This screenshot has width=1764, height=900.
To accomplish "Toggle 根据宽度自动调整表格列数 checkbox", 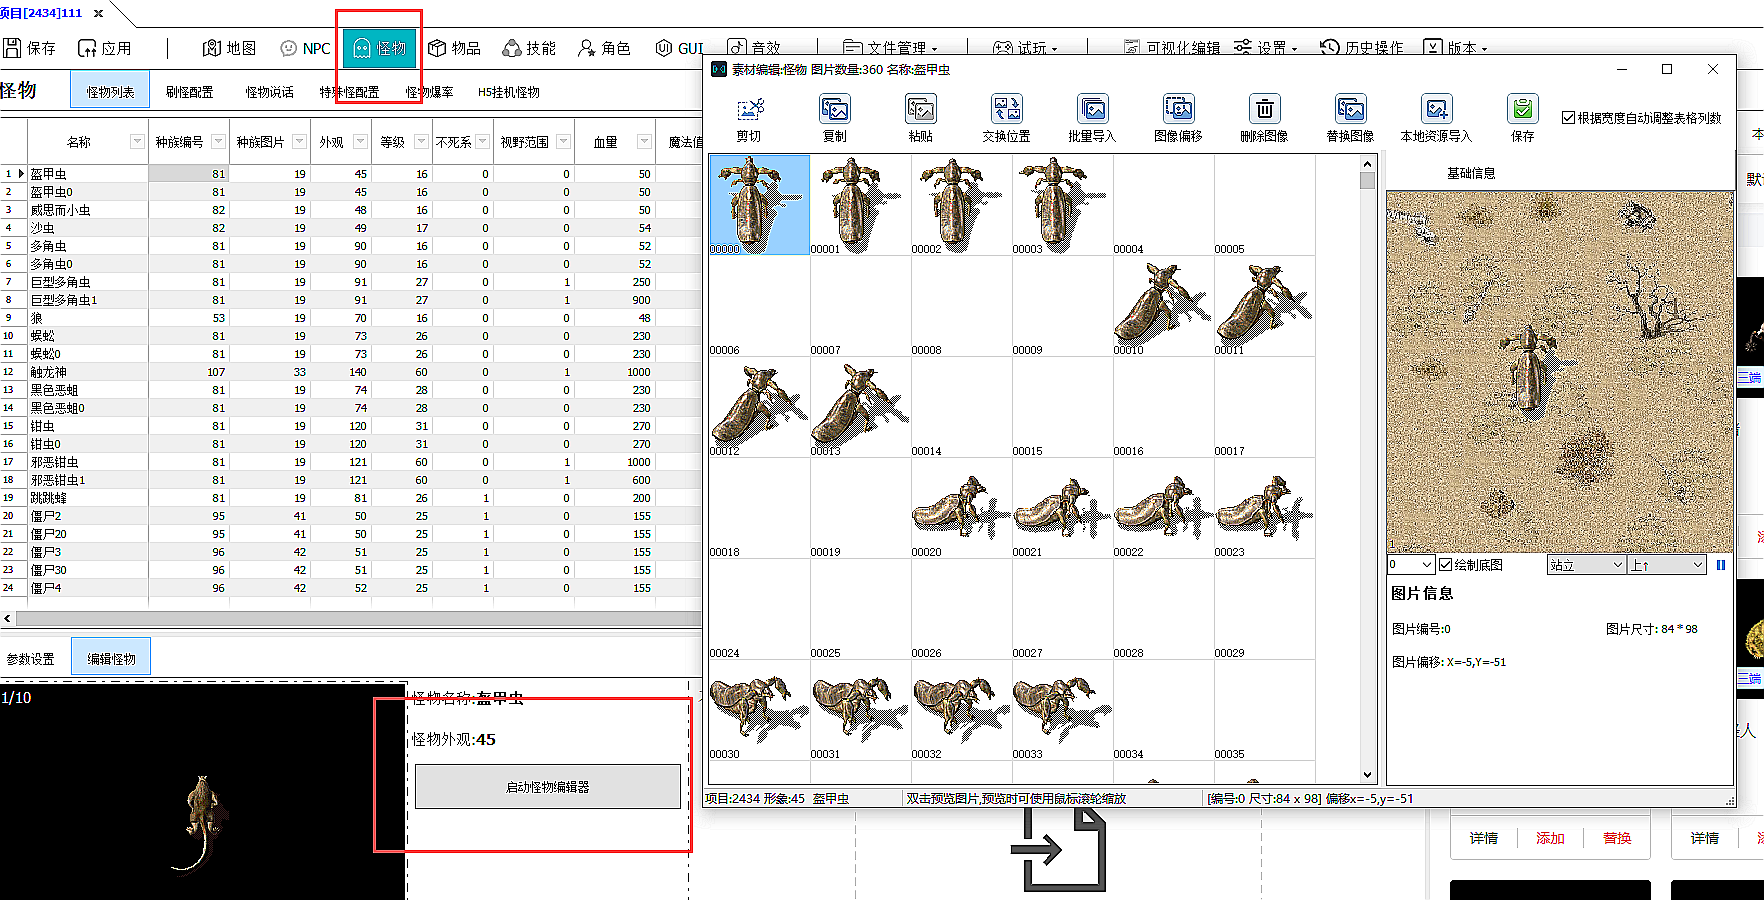I will pyautogui.click(x=1569, y=118).
